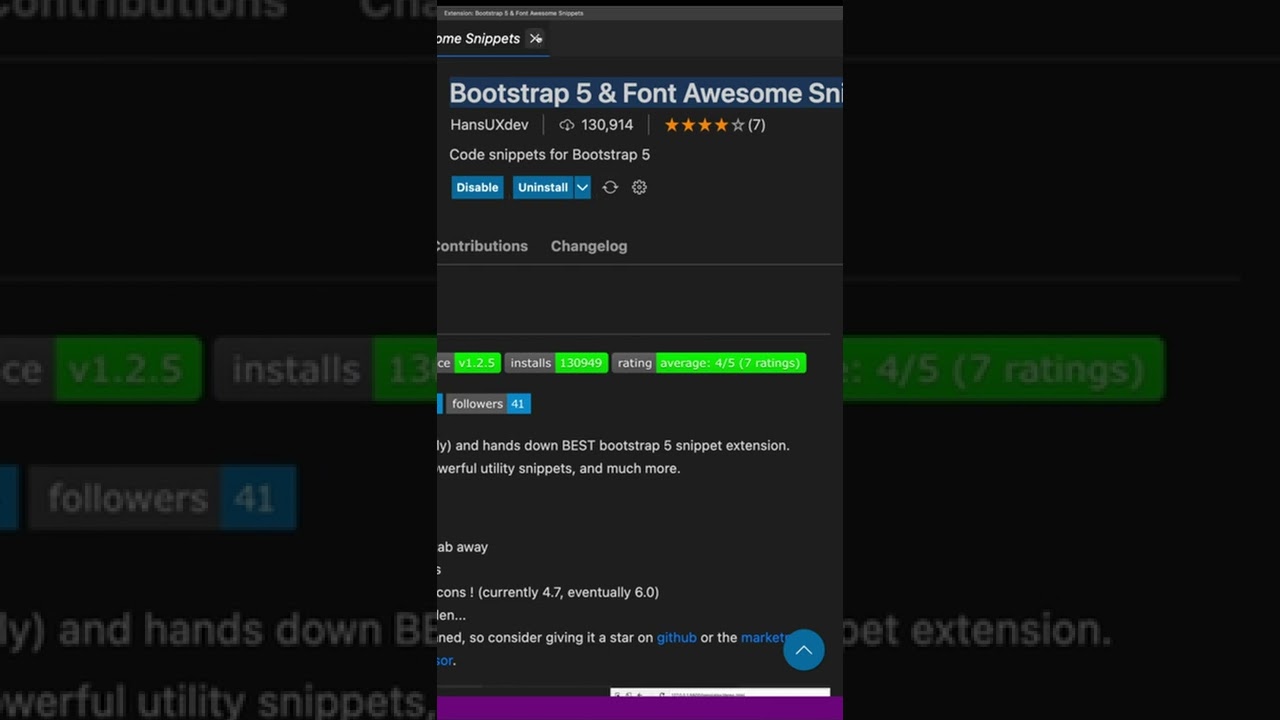Click the star rating (7)
This screenshot has height=720, width=1280.
click(715, 125)
